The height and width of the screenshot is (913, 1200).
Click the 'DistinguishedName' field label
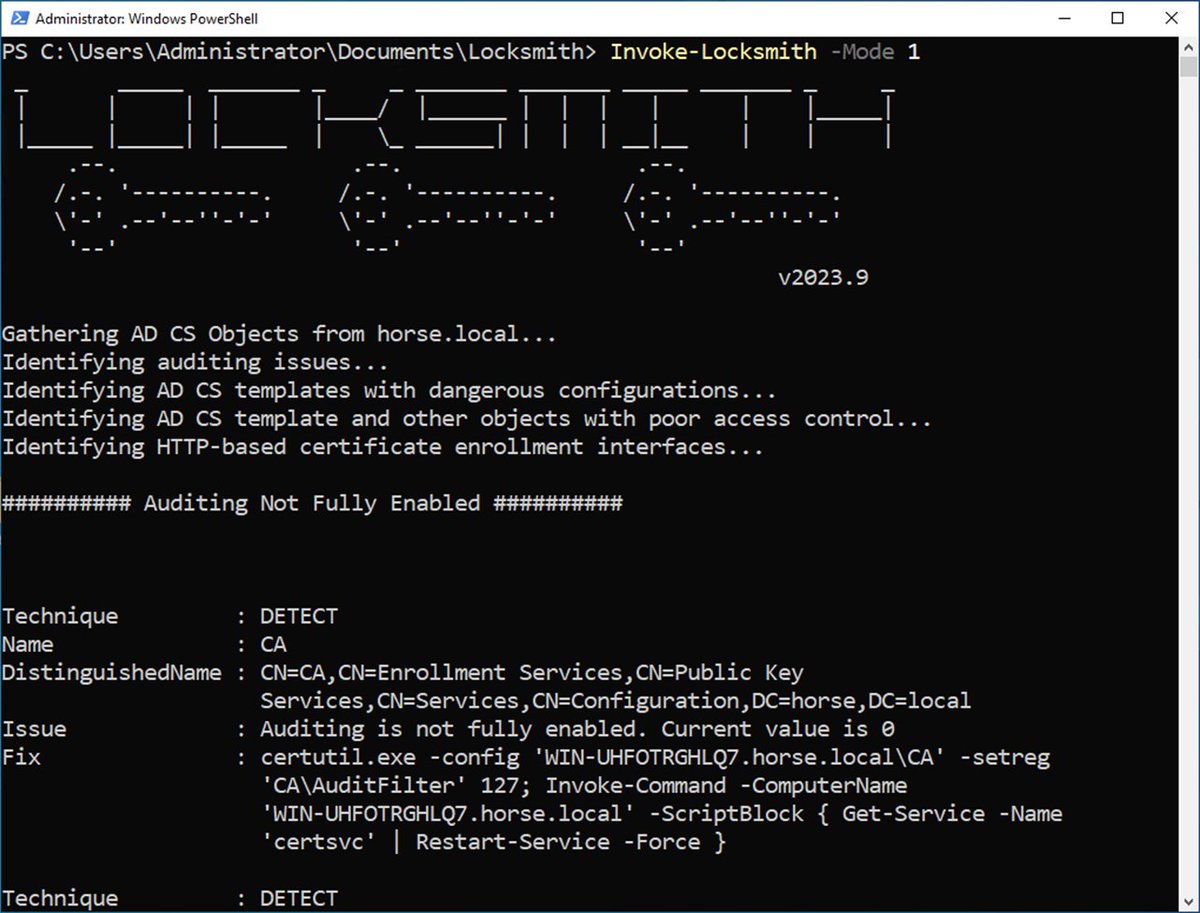(x=111, y=672)
